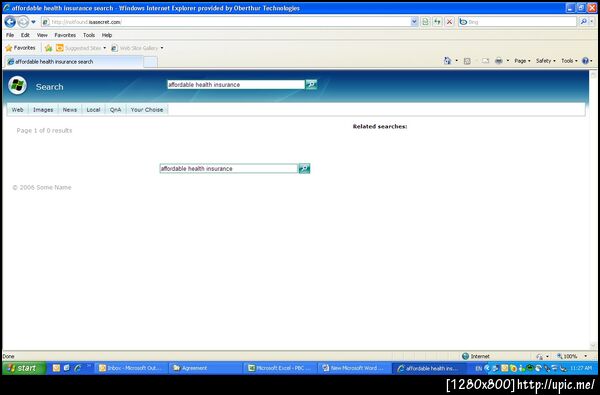
Task: Select the Images search category tab
Action: click(43, 109)
